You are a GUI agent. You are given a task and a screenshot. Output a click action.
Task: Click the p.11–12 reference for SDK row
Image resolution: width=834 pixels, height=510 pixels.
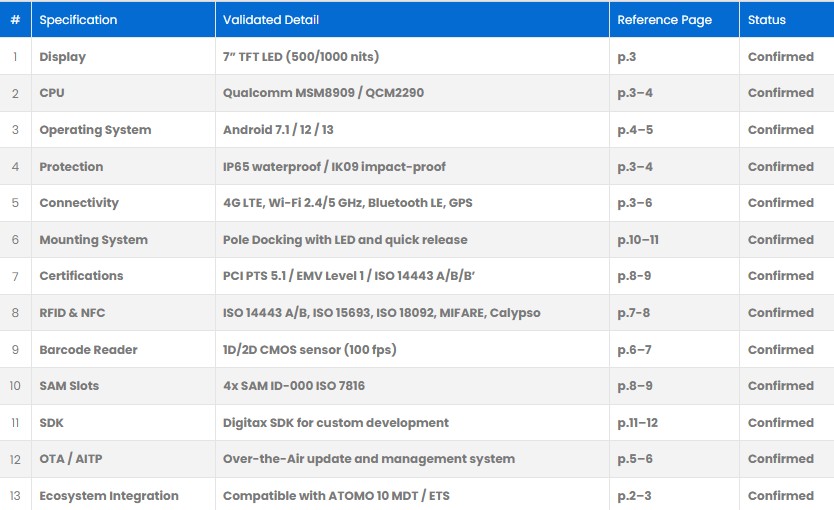click(638, 423)
